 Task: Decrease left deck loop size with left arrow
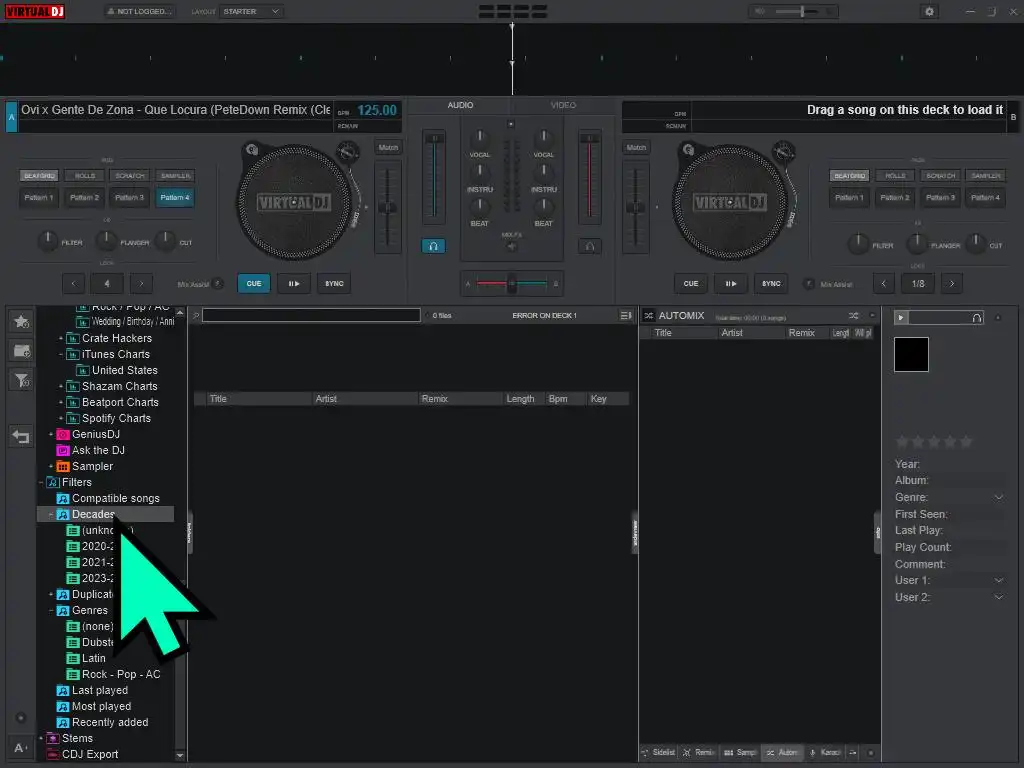pyautogui.click(x=73, y=283)
